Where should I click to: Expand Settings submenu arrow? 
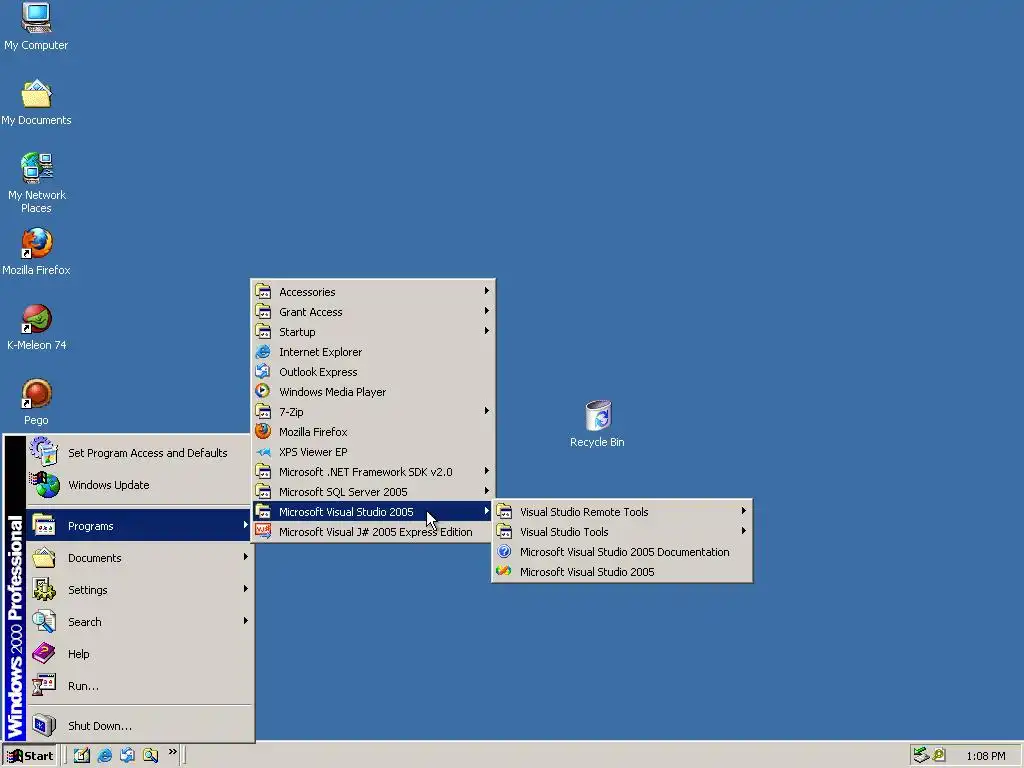point(246,588)
